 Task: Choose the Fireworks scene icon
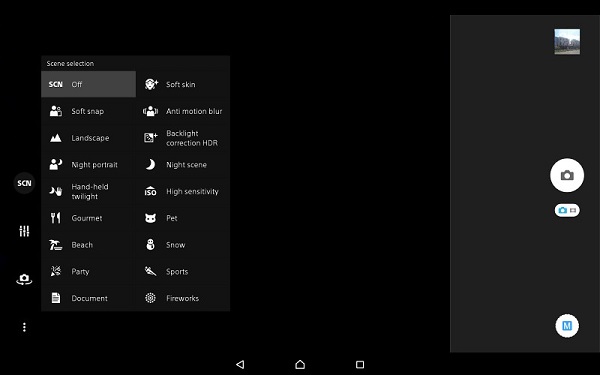point(150,298)
